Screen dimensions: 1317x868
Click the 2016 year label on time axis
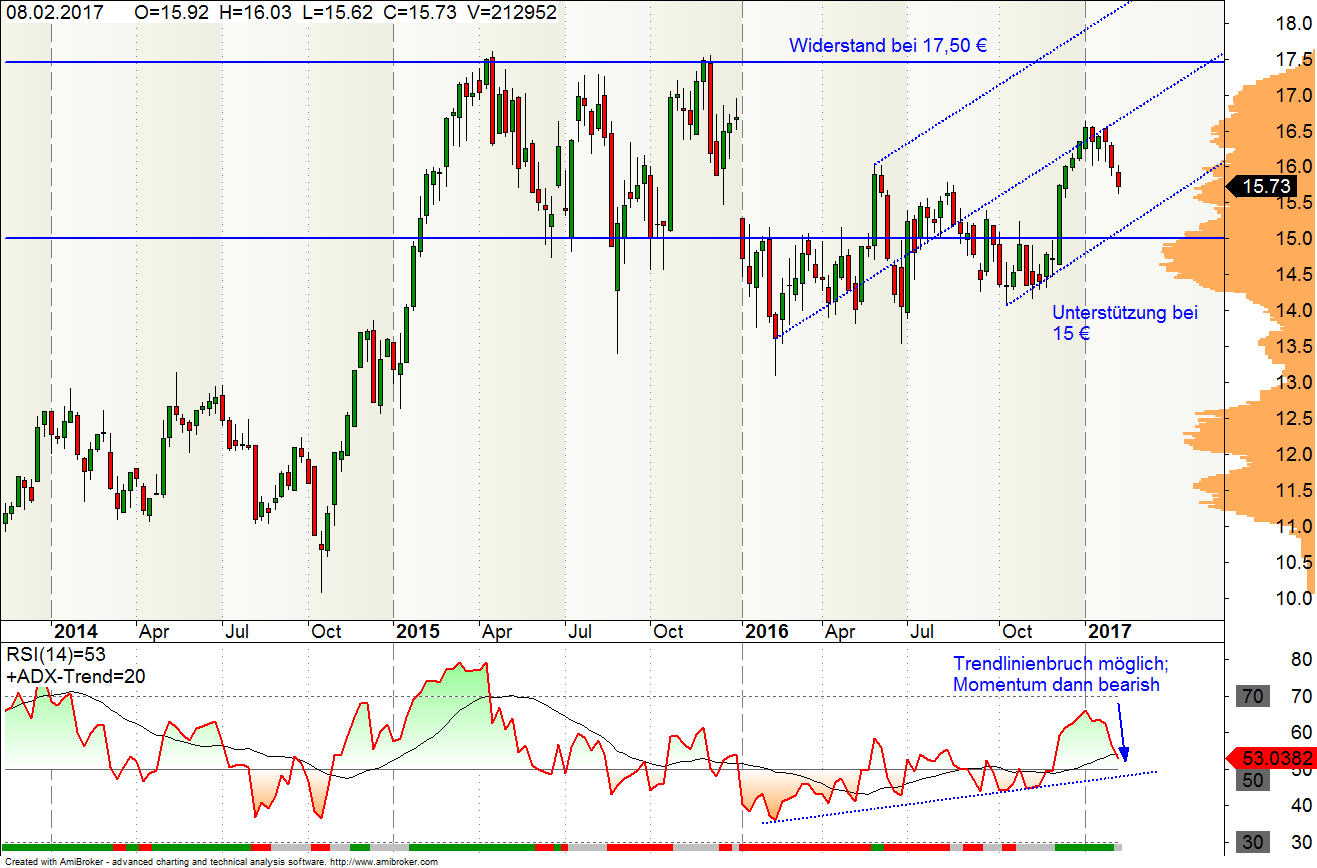point(766,631)
